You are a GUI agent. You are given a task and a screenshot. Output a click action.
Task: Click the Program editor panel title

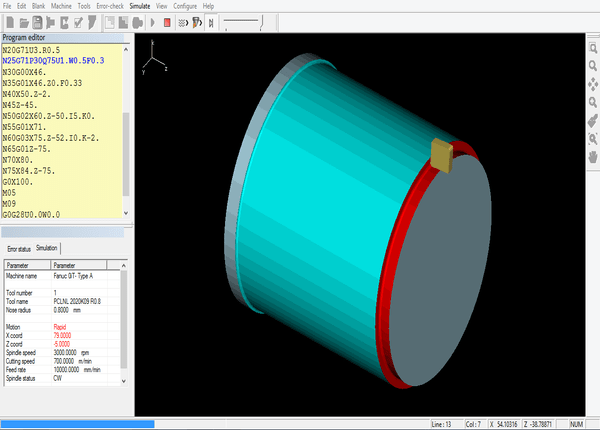pyautogui.click(x=24, y=37)
